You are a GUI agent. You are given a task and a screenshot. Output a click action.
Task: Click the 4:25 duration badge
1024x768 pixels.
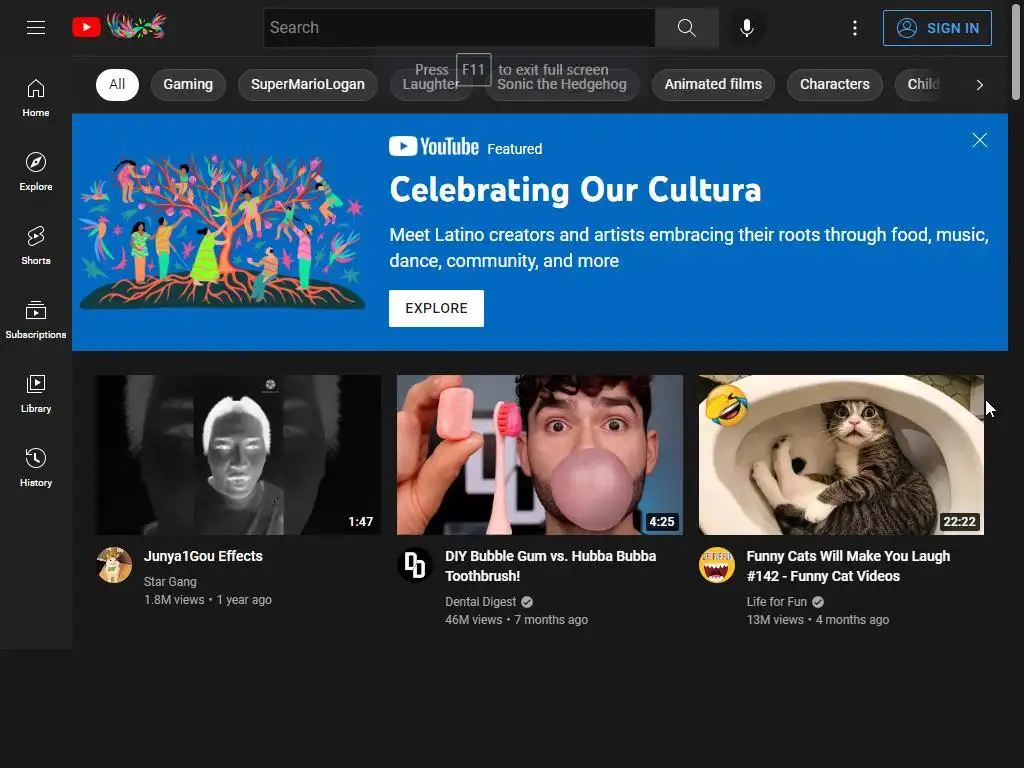click(x=662, y=522)
